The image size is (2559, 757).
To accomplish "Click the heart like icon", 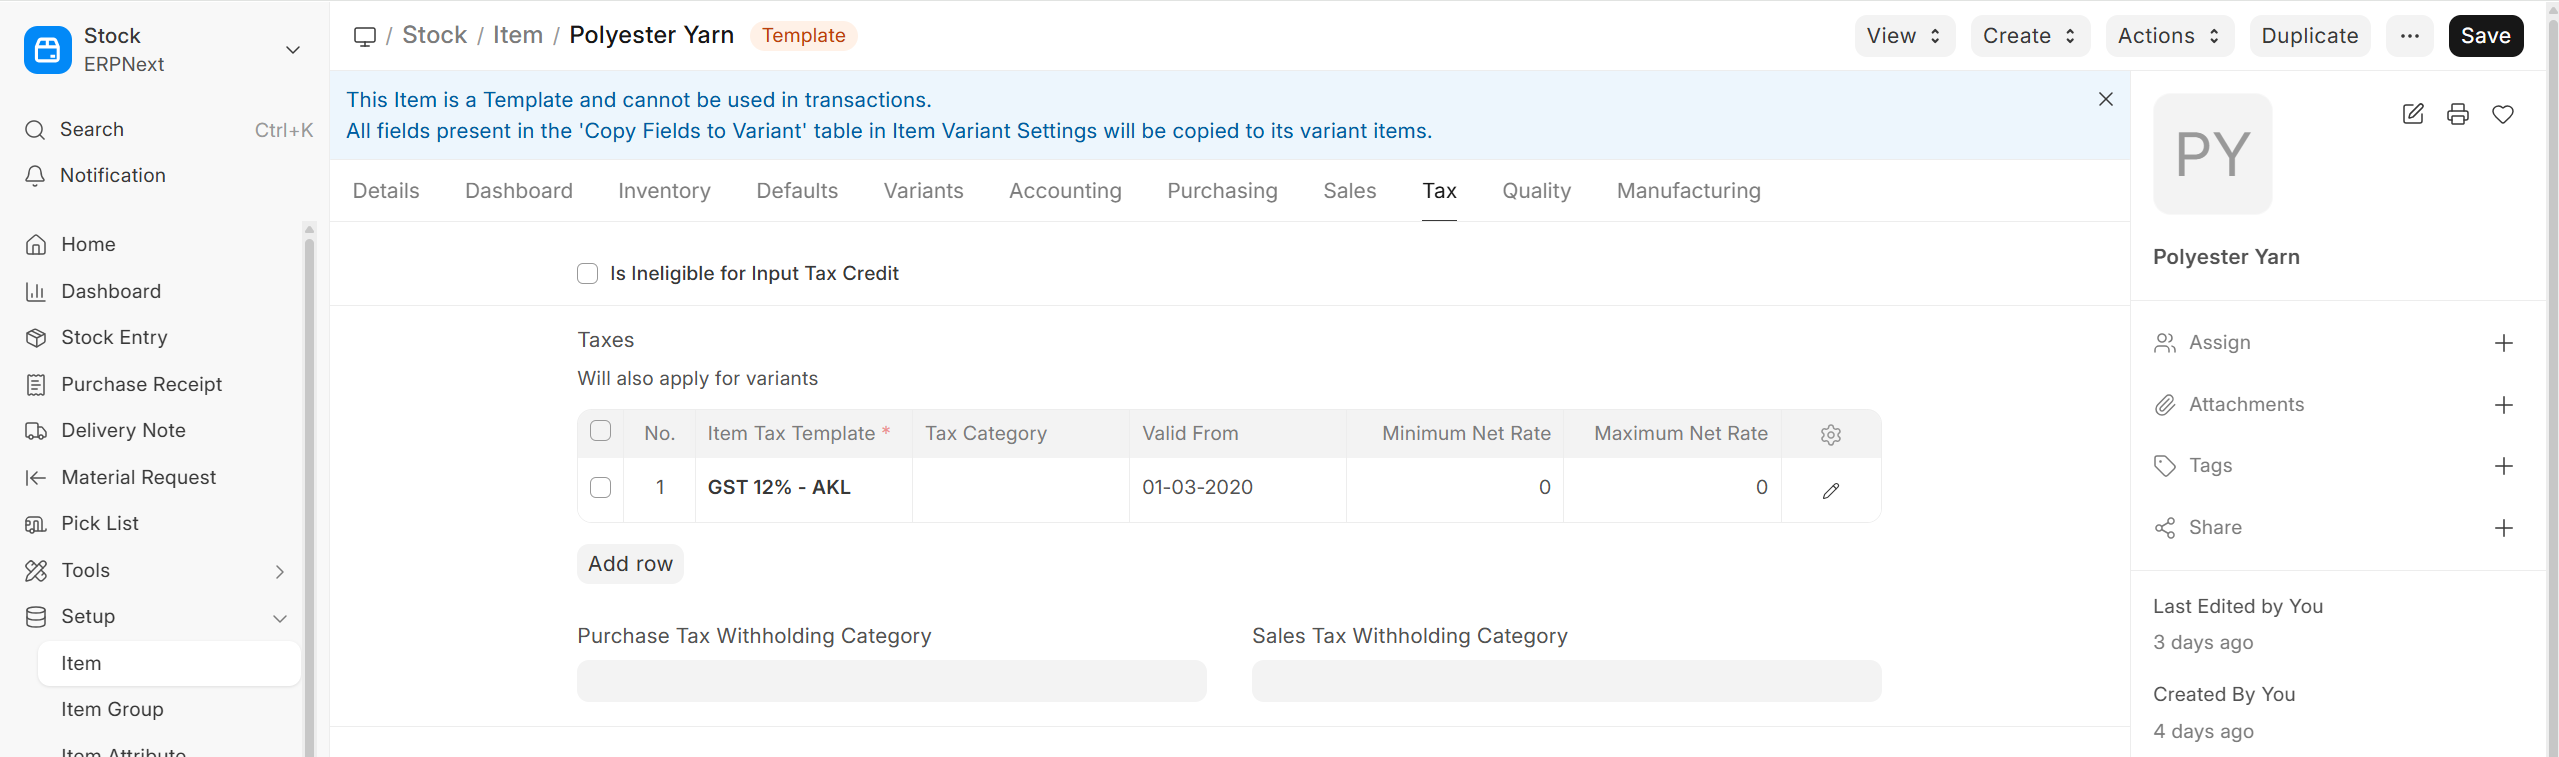I will (2502, 114).
